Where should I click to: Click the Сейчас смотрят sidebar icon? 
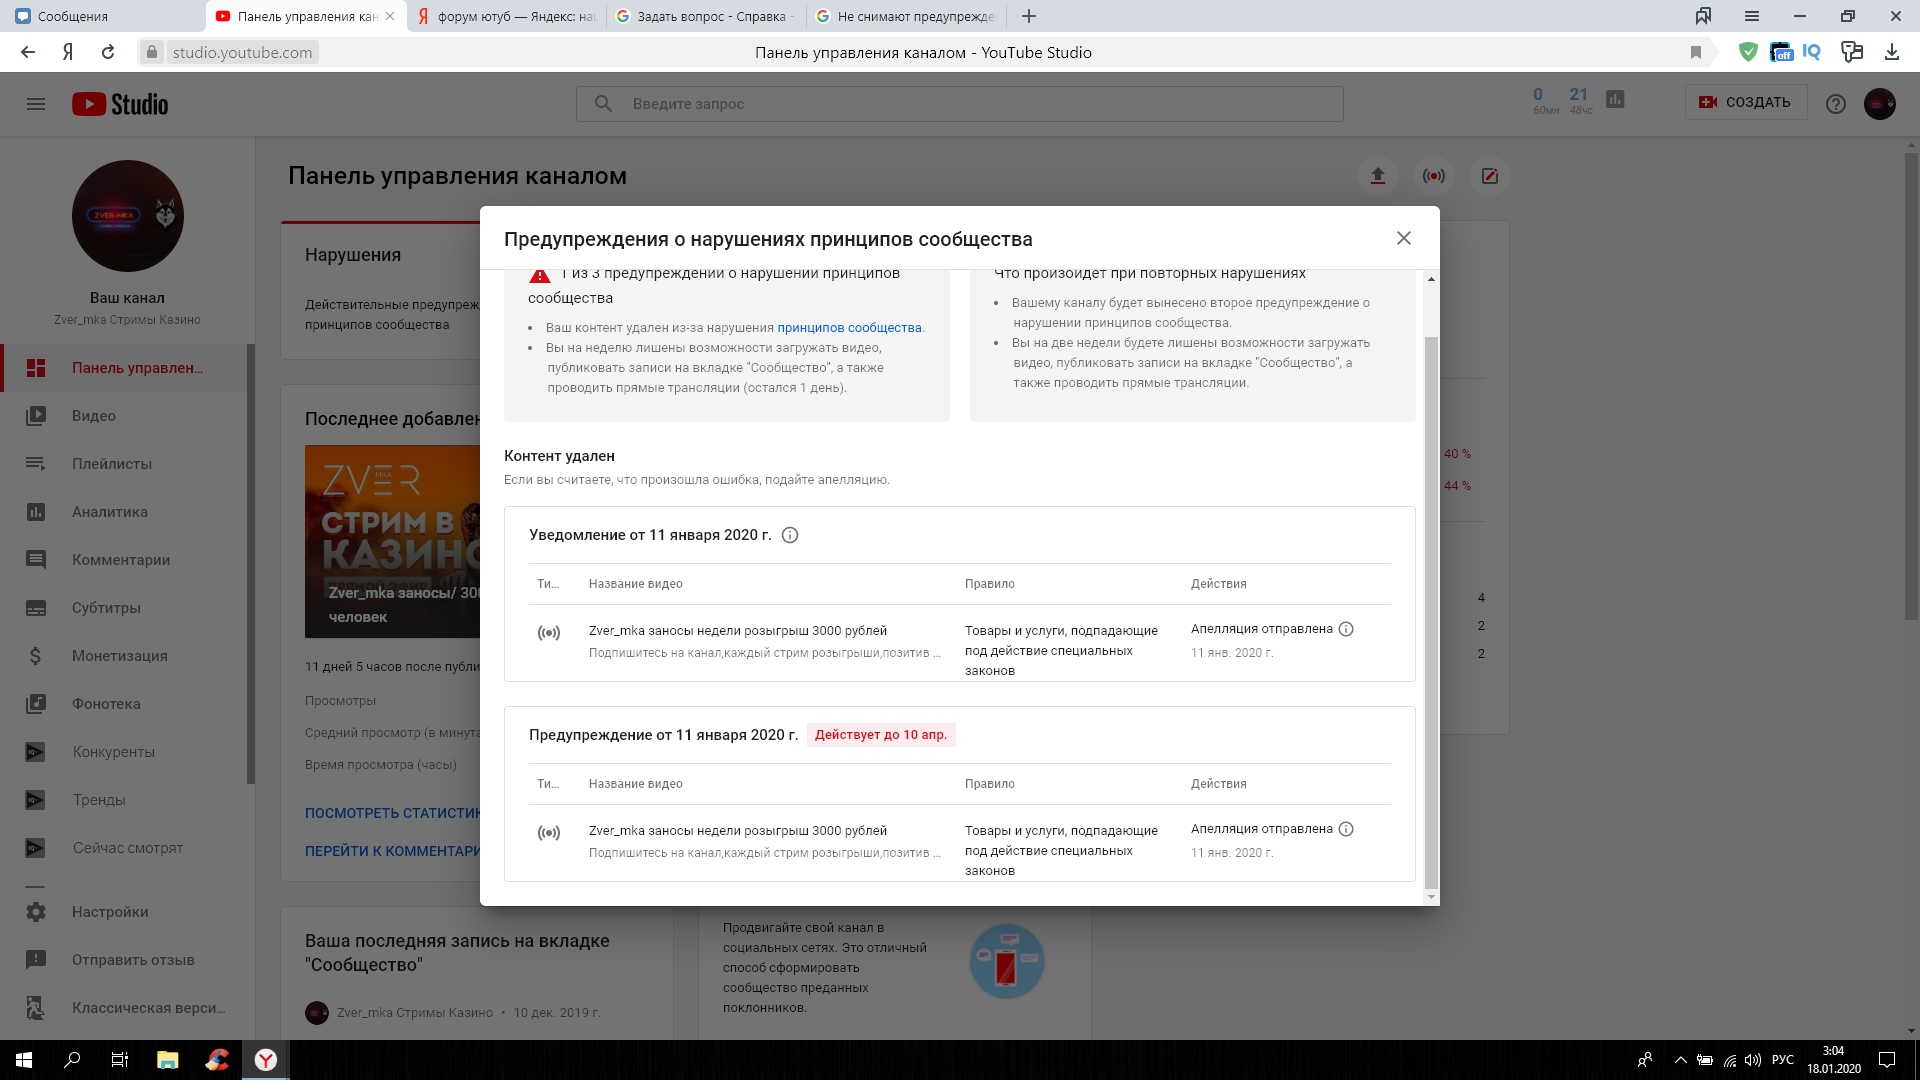[36, 848]
